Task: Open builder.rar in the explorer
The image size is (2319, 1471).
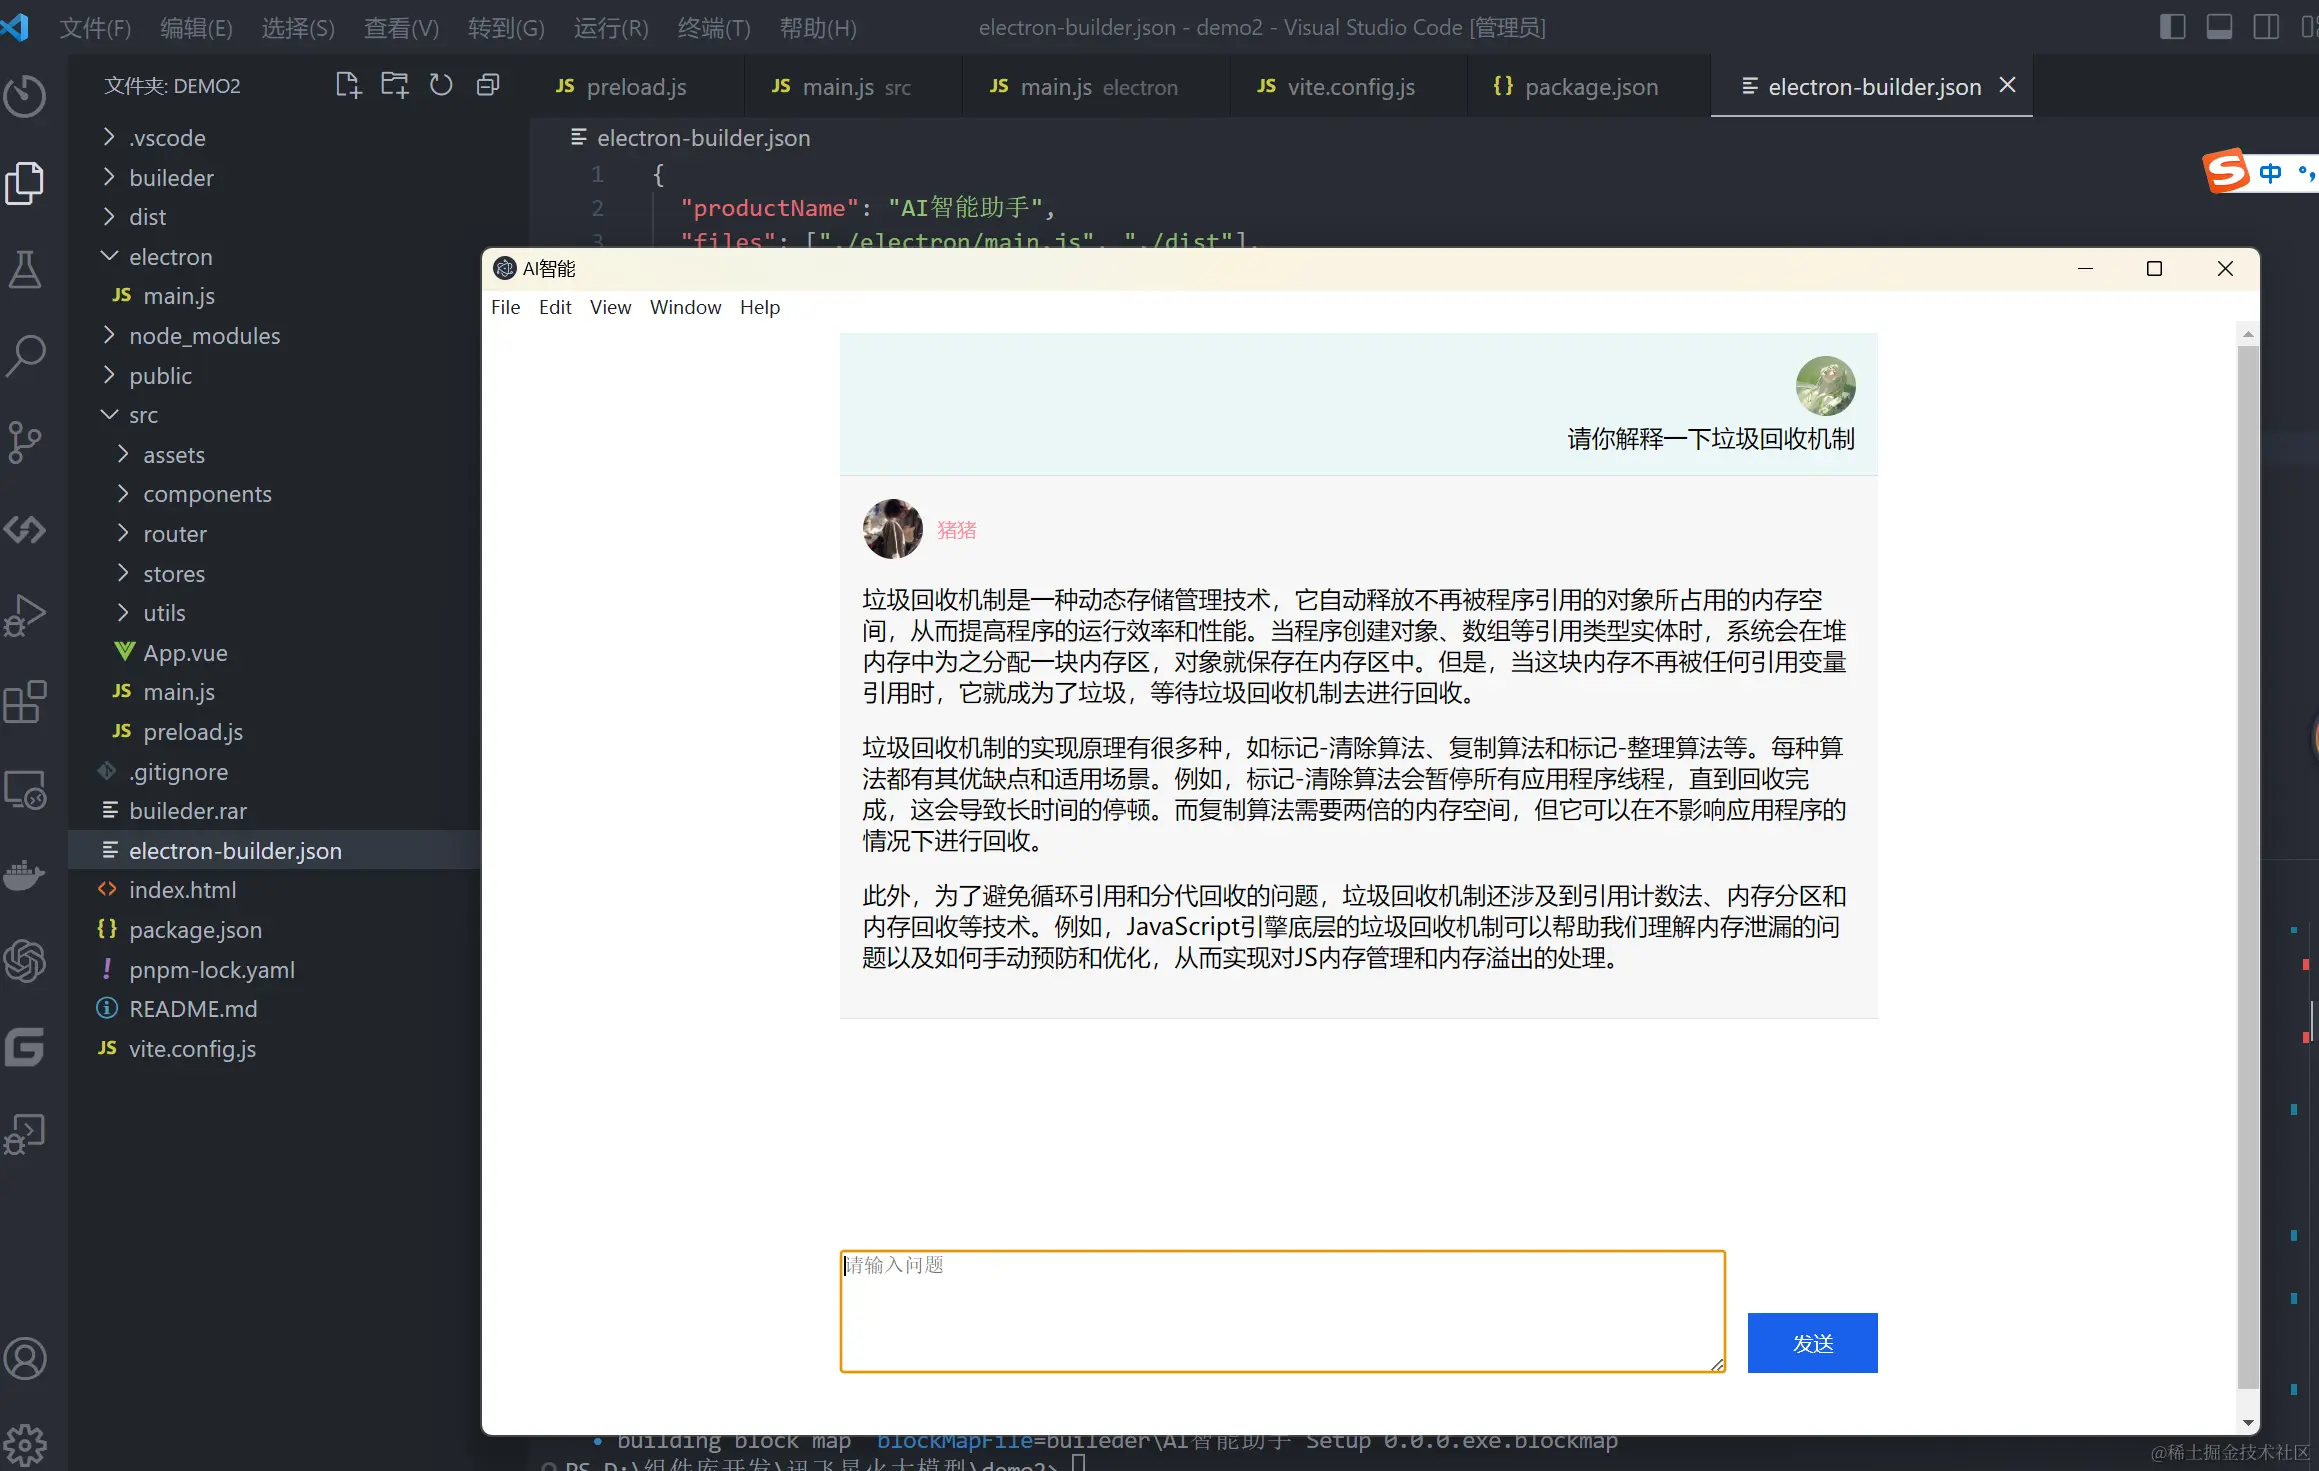Action: (x=275, y=811)
